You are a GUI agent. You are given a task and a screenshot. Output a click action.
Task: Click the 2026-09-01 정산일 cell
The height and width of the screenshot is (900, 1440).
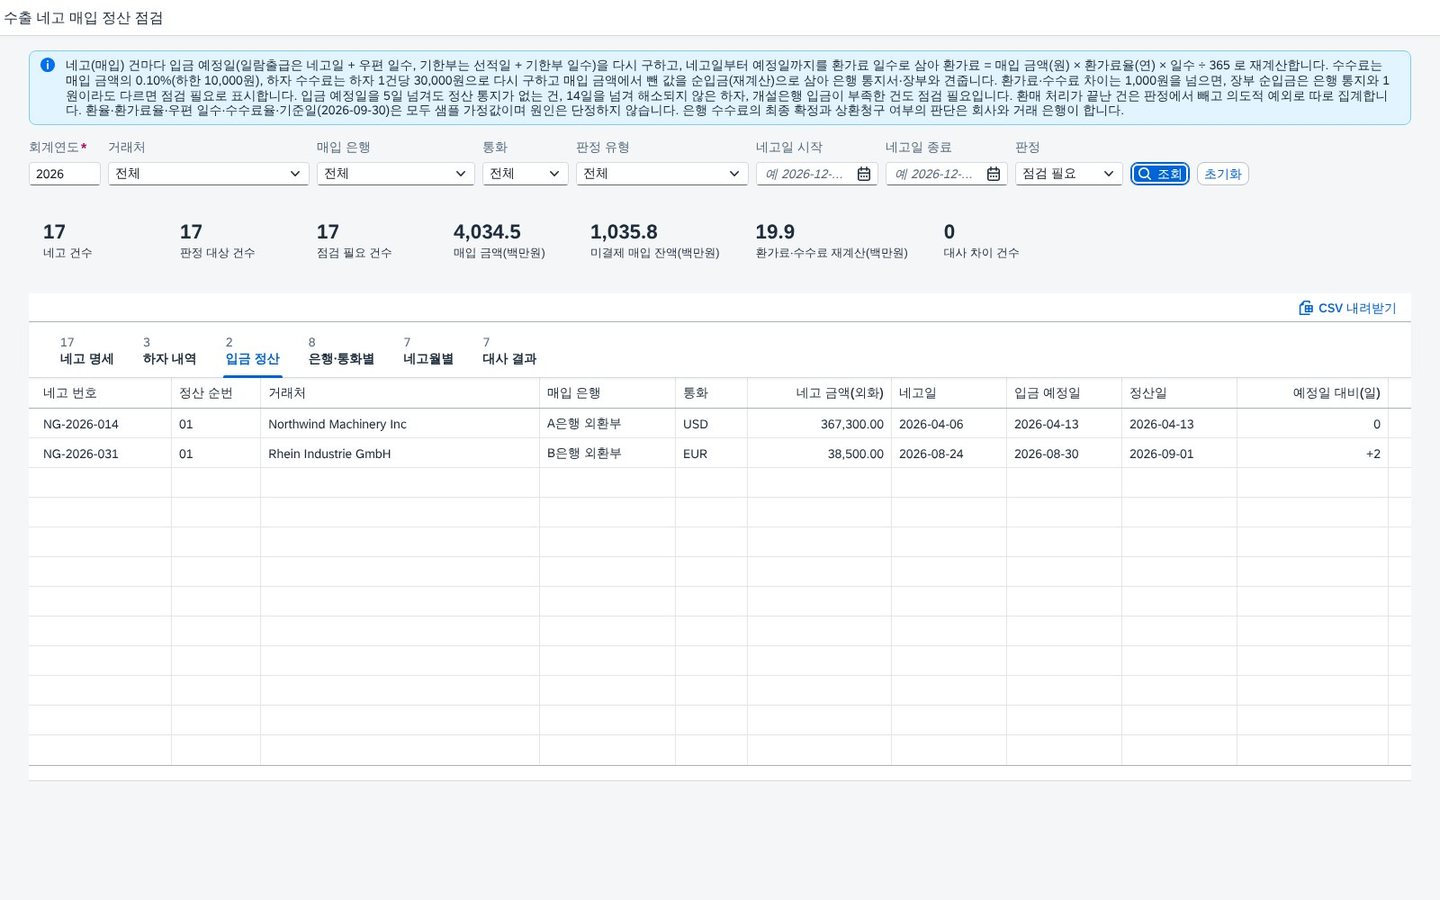coord(1179,454)
